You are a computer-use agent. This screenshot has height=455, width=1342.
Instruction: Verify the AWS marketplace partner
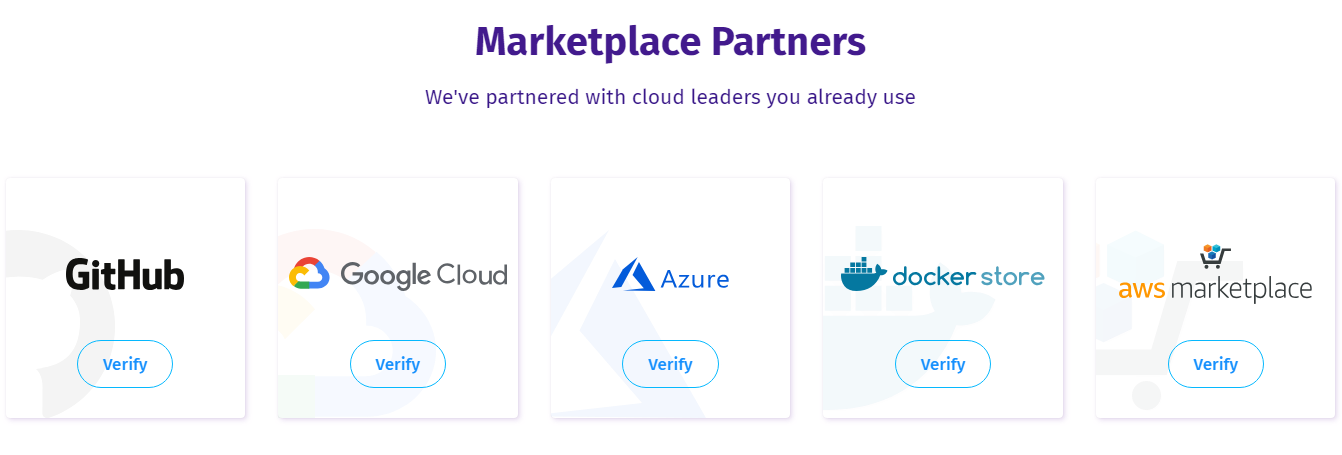pyautogui.click(x=1216, y=364)
